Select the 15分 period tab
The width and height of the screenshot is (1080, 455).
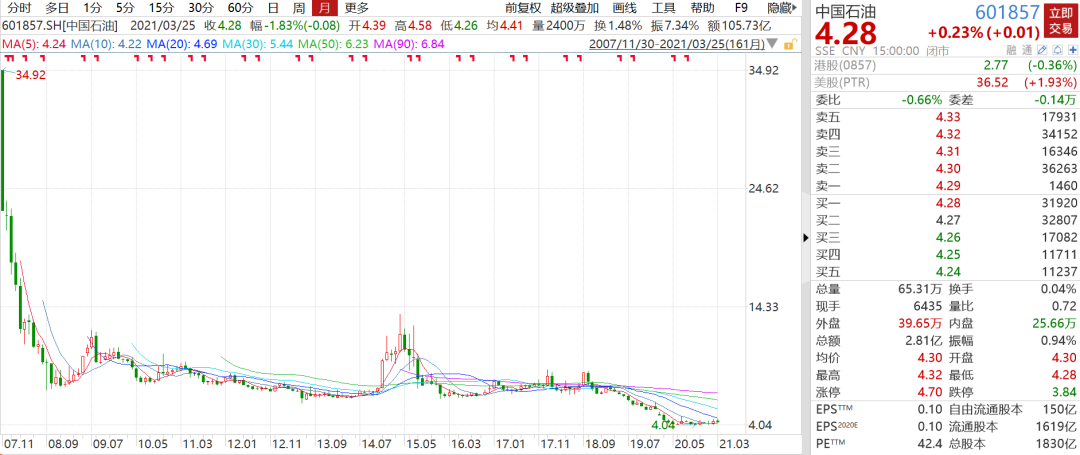(x=161, y=8)
